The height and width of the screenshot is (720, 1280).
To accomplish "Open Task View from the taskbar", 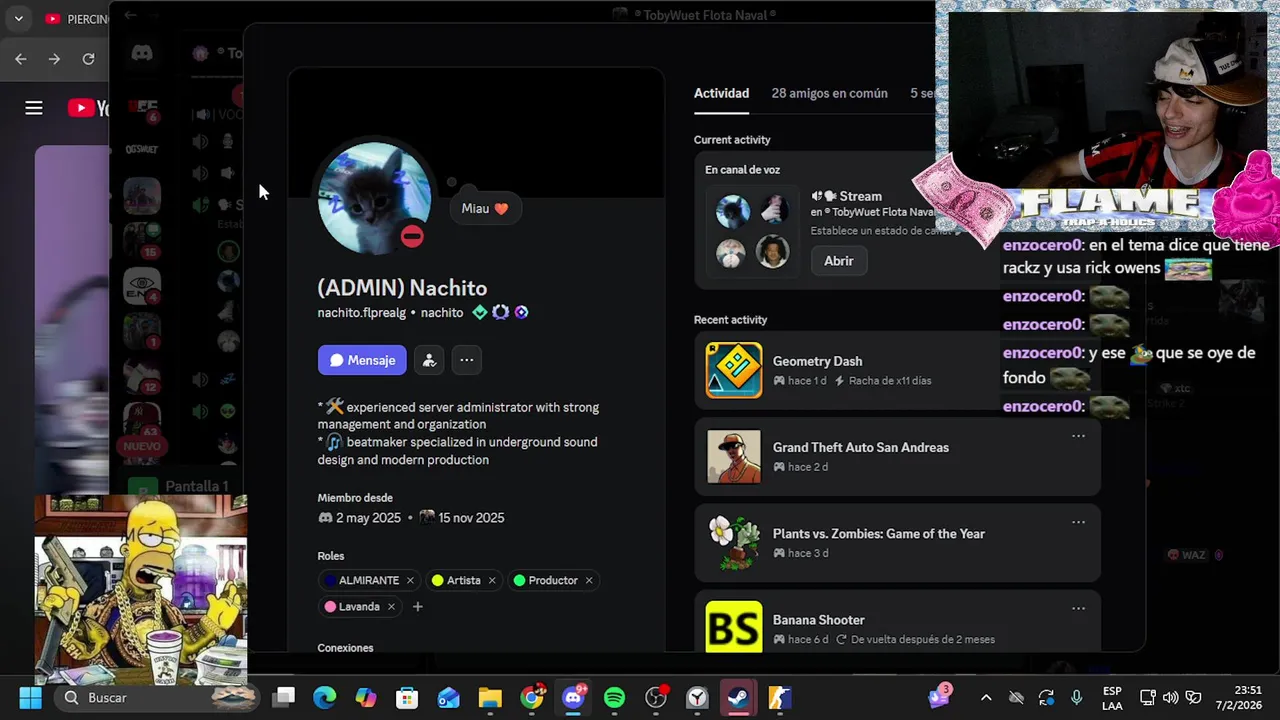I will click(284, 698).
